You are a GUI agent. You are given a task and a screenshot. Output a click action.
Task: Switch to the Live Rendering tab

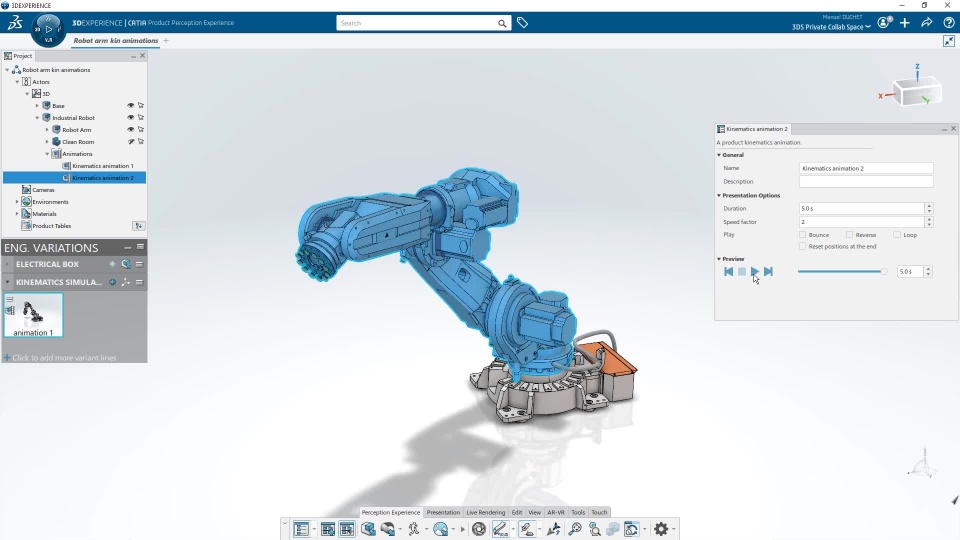point(486,512)
